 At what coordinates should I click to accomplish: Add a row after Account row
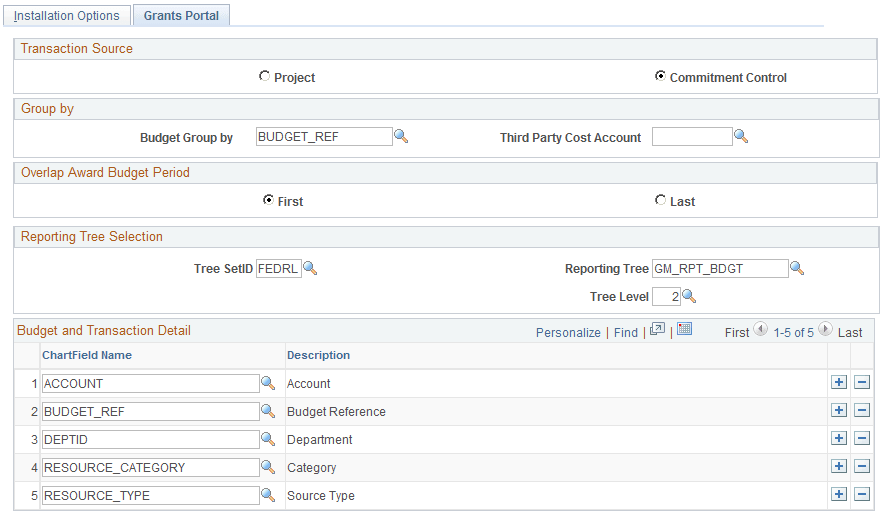pos(839,382)
